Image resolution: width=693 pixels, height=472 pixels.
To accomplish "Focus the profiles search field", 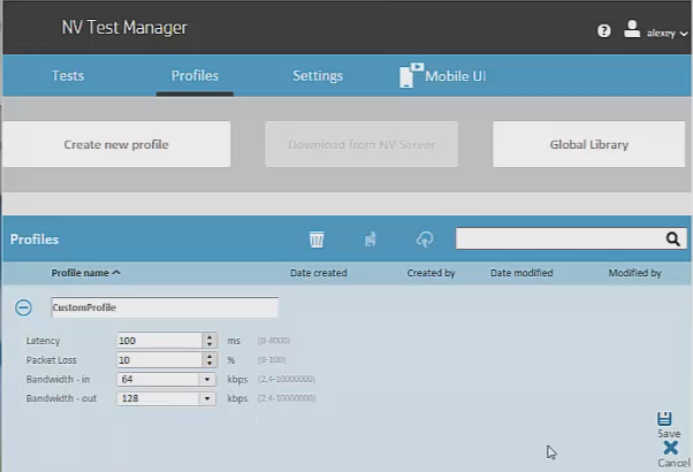I will tap(560, 239).
